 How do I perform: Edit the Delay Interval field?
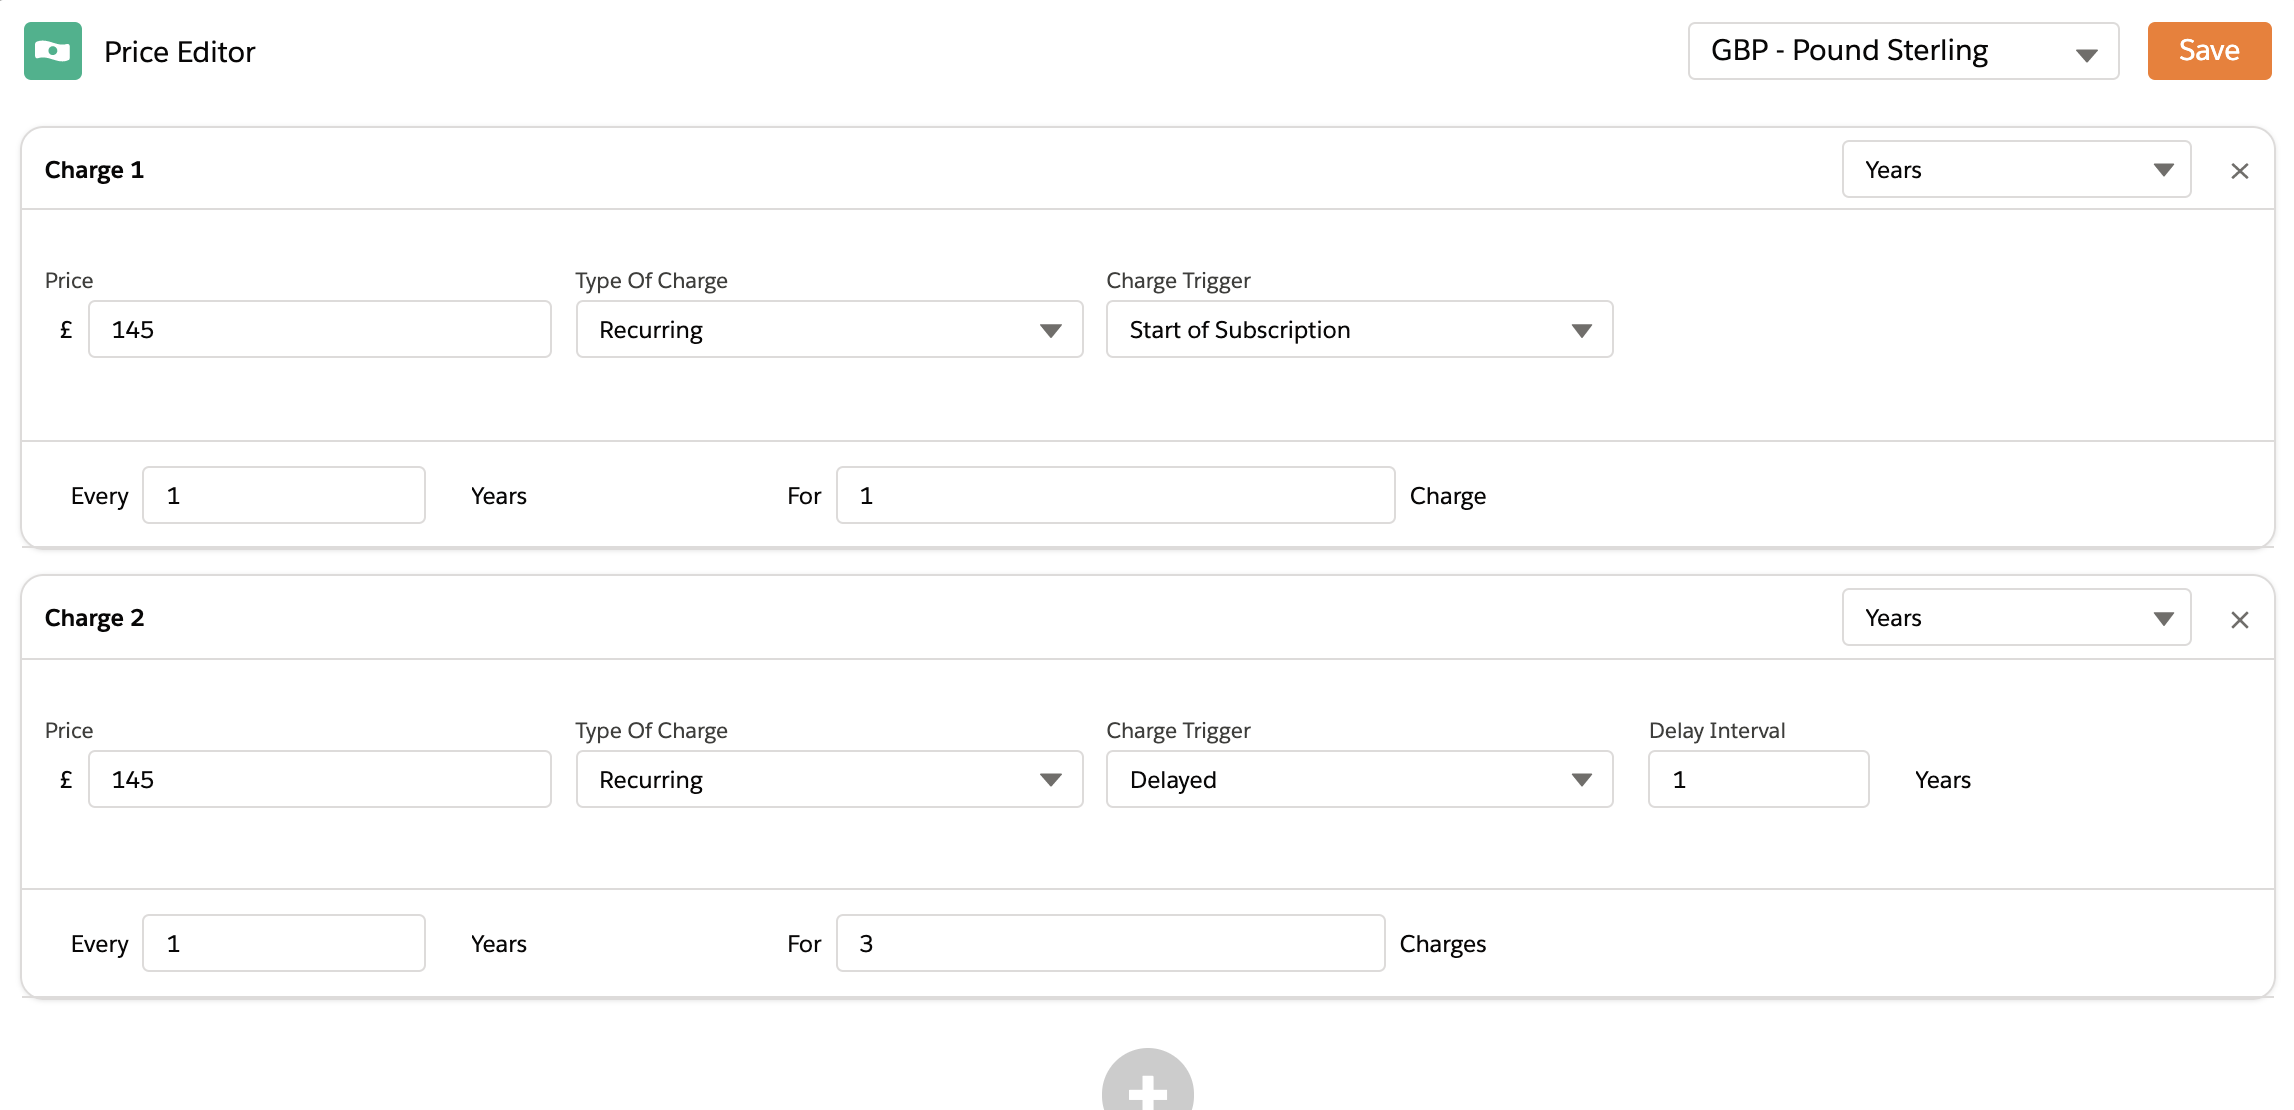tap(1758, 780)
